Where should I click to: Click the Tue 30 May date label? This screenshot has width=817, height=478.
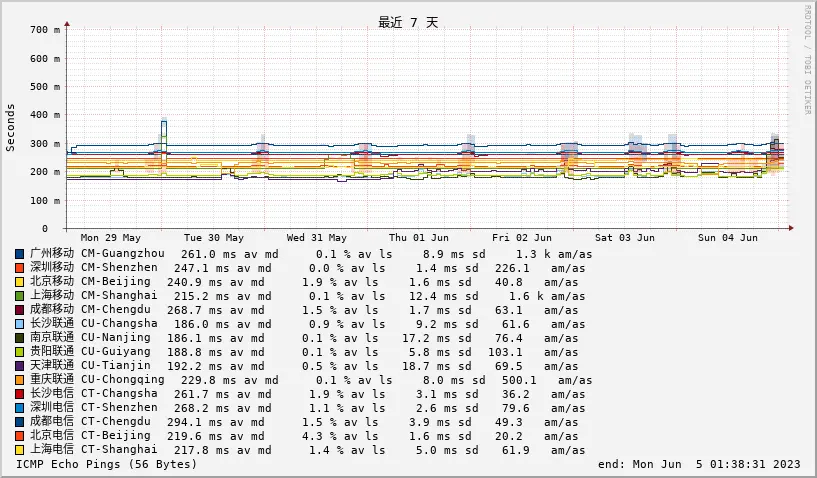(213, 238)
